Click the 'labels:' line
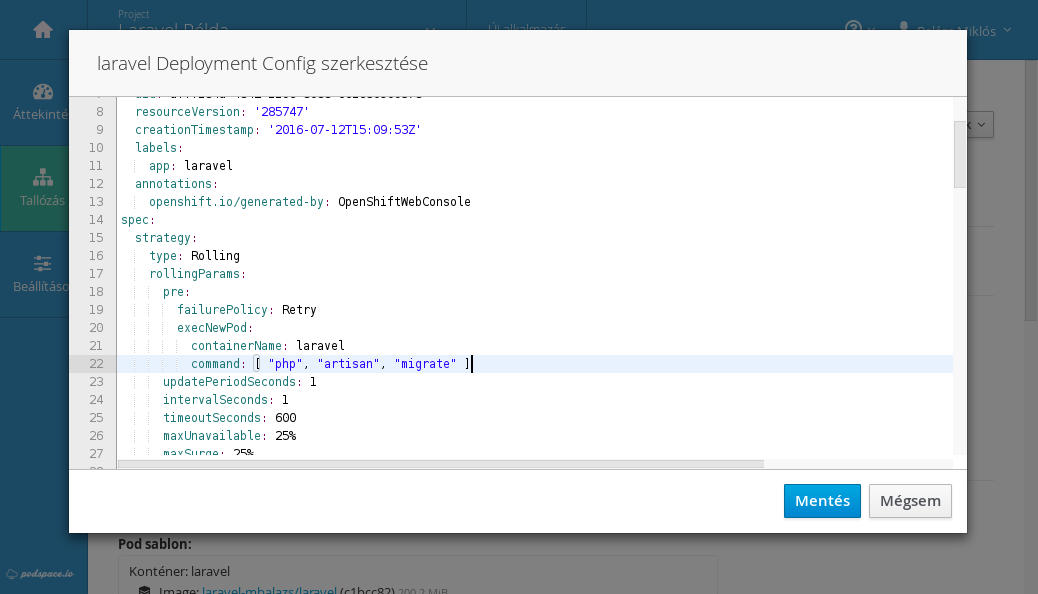Screen dimensions: 1038x594 tap(159, 148)
